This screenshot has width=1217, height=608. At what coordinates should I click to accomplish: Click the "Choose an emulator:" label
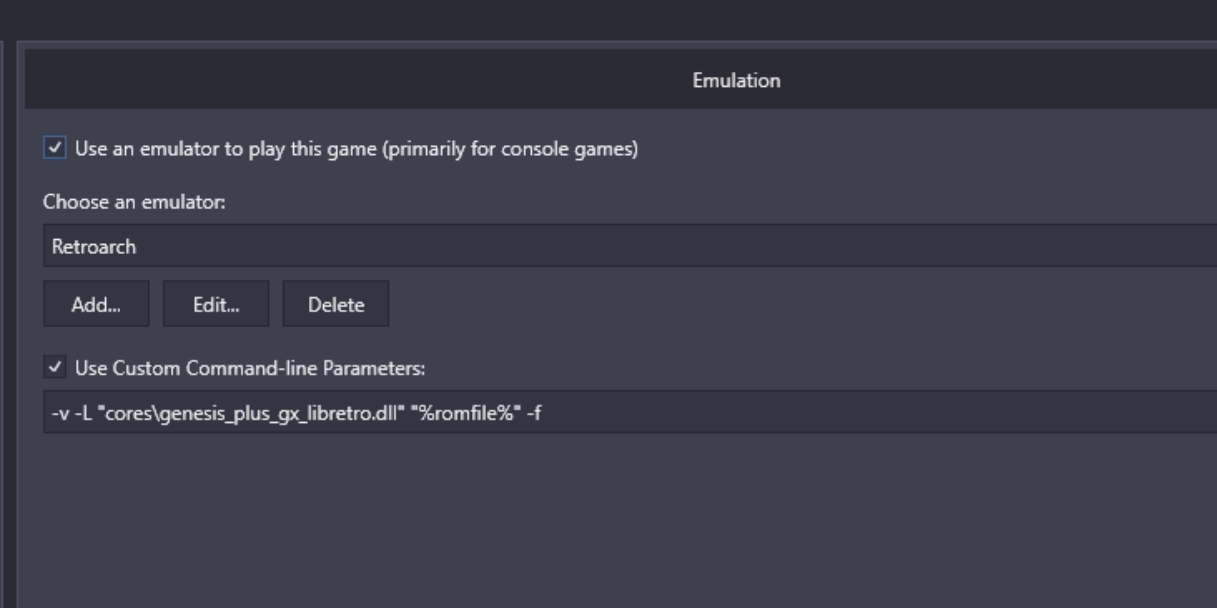click(x=135, y=202)
